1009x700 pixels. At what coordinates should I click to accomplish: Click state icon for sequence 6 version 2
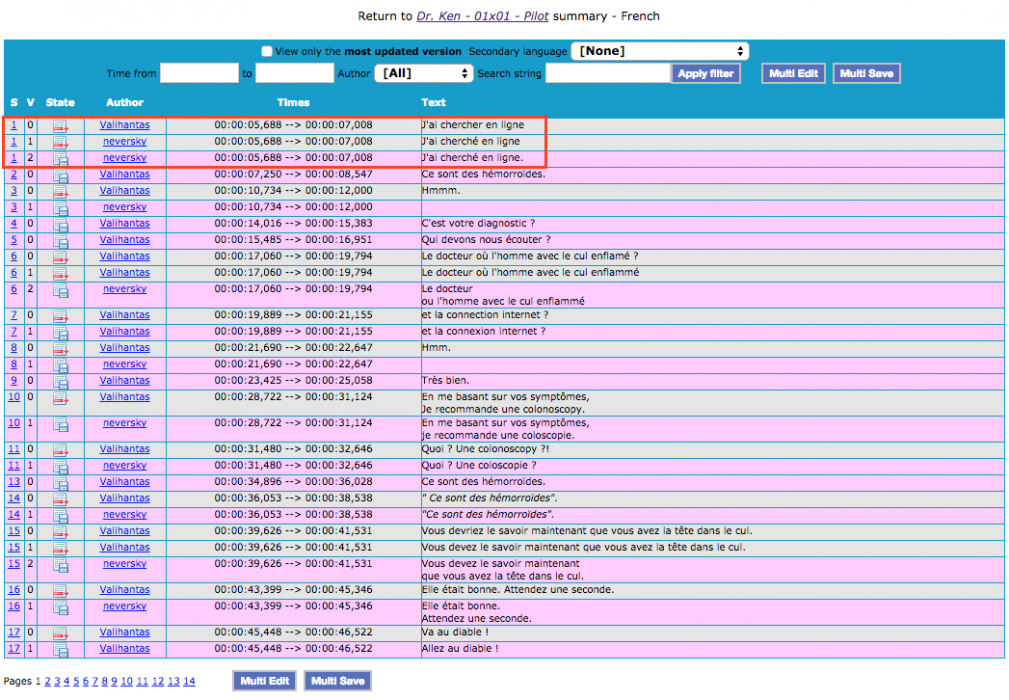(x=60, y=290)
